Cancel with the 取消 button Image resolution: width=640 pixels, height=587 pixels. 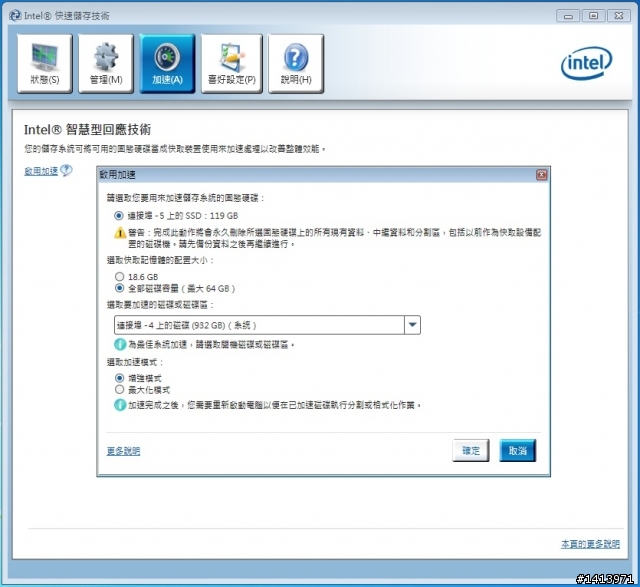518,451
